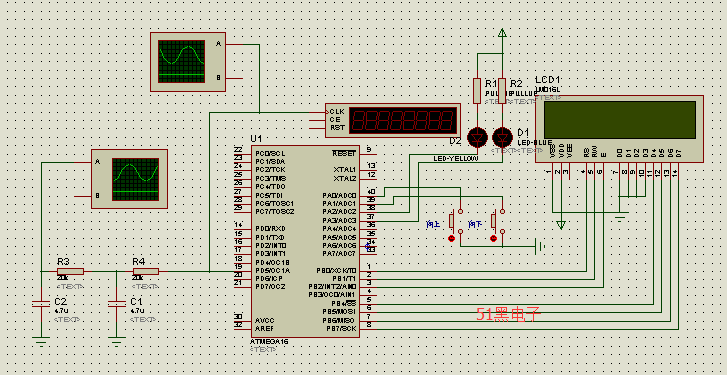Click the red actuator dot under 向上 button
The width and height of the screenshot is (727, 375).
pyautogui.click(x=452, y=238)
